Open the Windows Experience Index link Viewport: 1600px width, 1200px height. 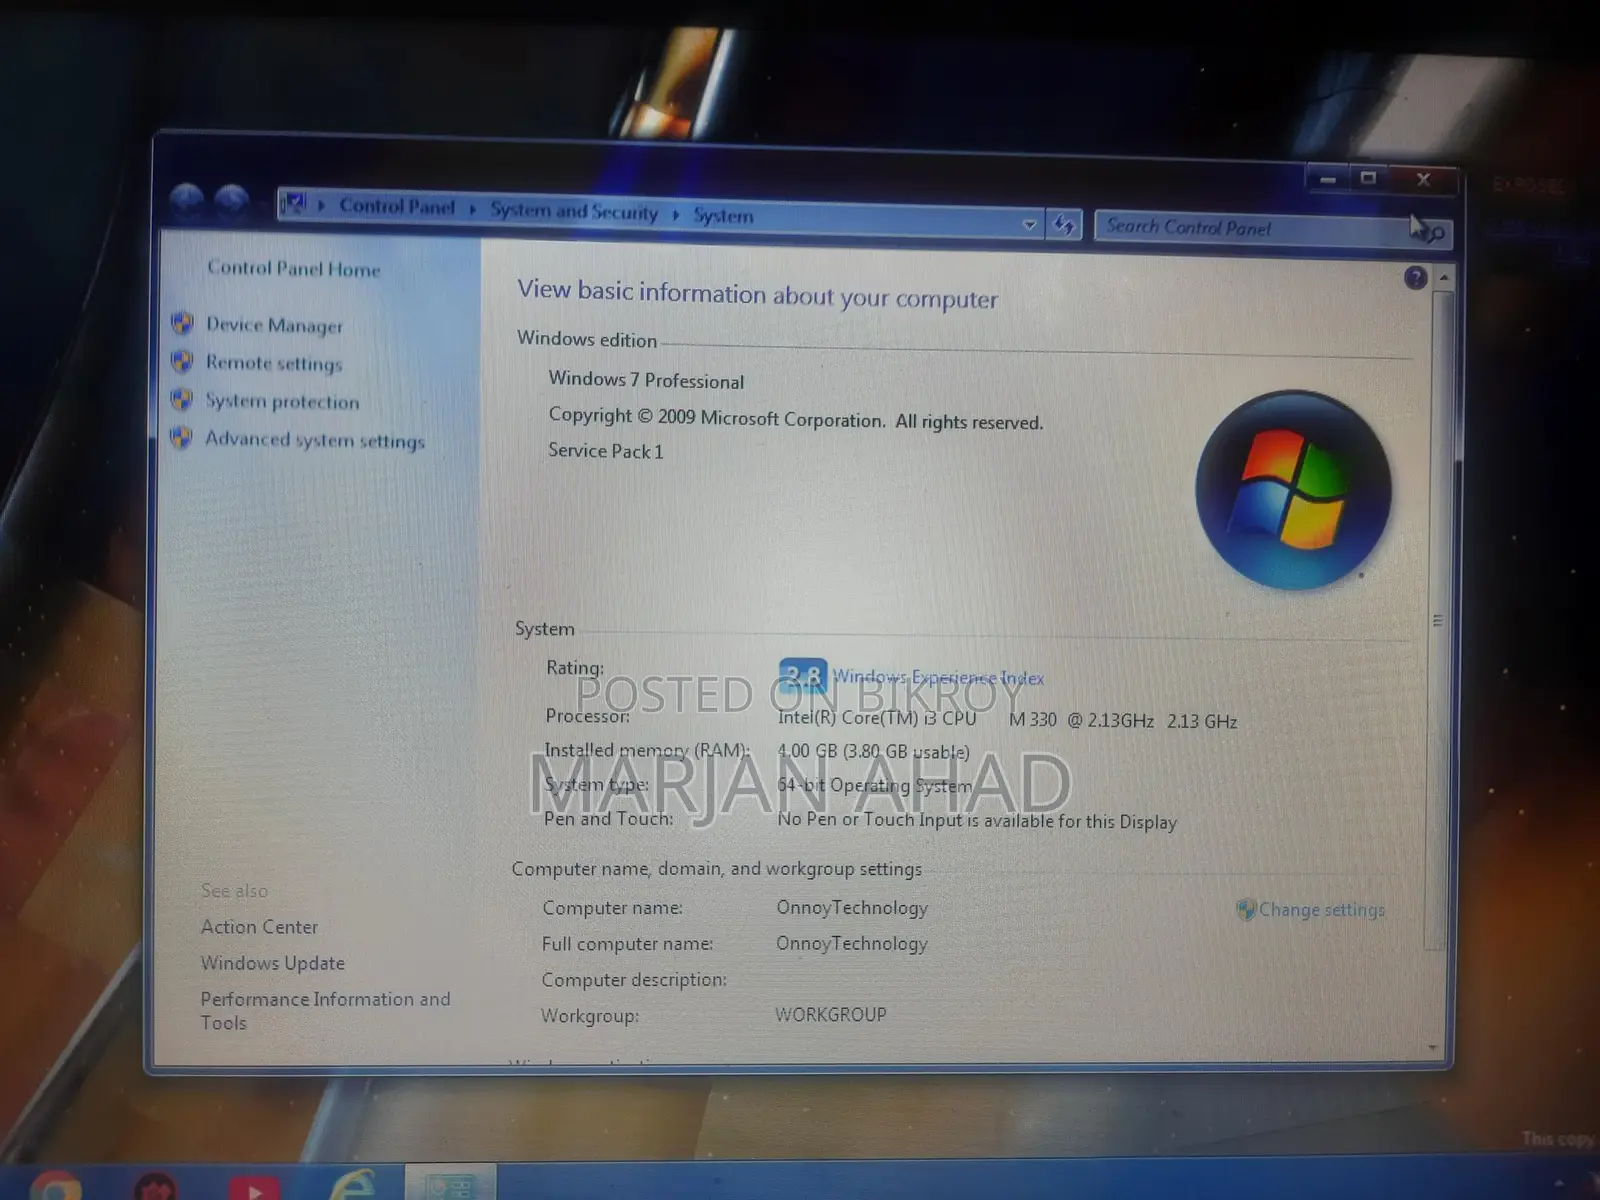[x=938, y=677]
